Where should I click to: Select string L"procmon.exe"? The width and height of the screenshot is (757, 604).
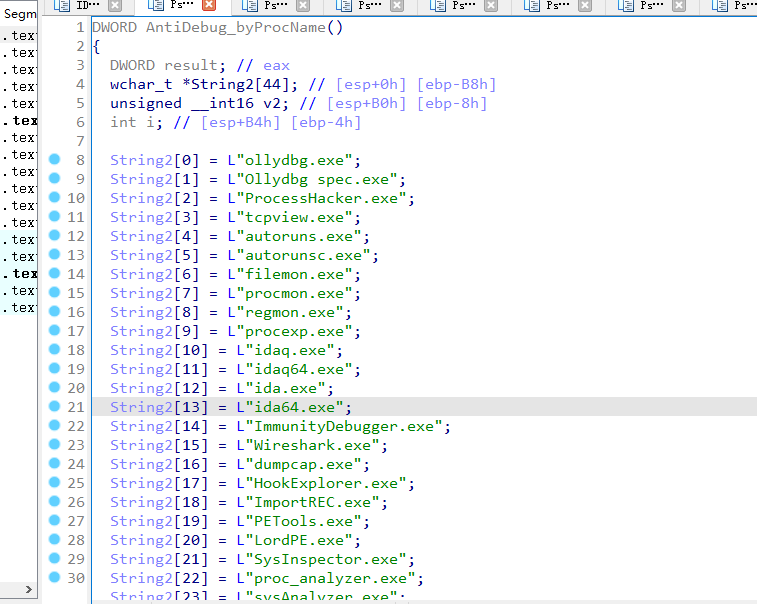click(289, 293)
